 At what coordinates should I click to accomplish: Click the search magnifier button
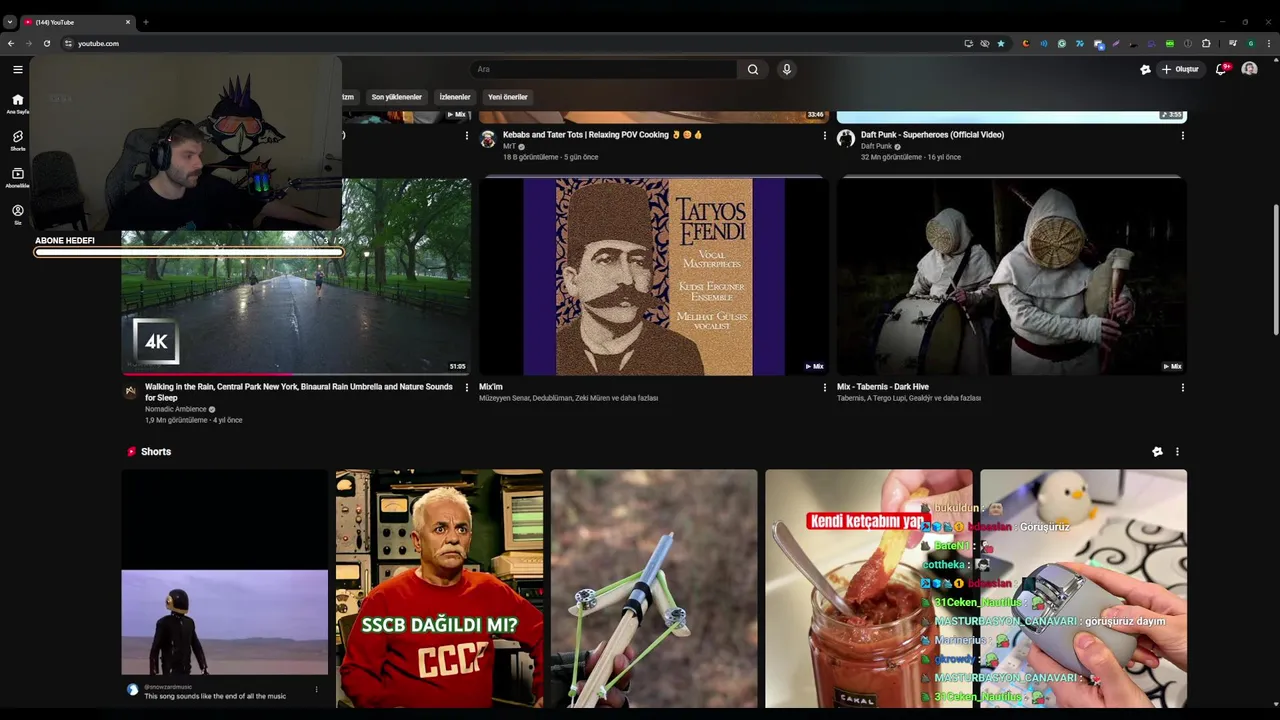click(753, 69)
